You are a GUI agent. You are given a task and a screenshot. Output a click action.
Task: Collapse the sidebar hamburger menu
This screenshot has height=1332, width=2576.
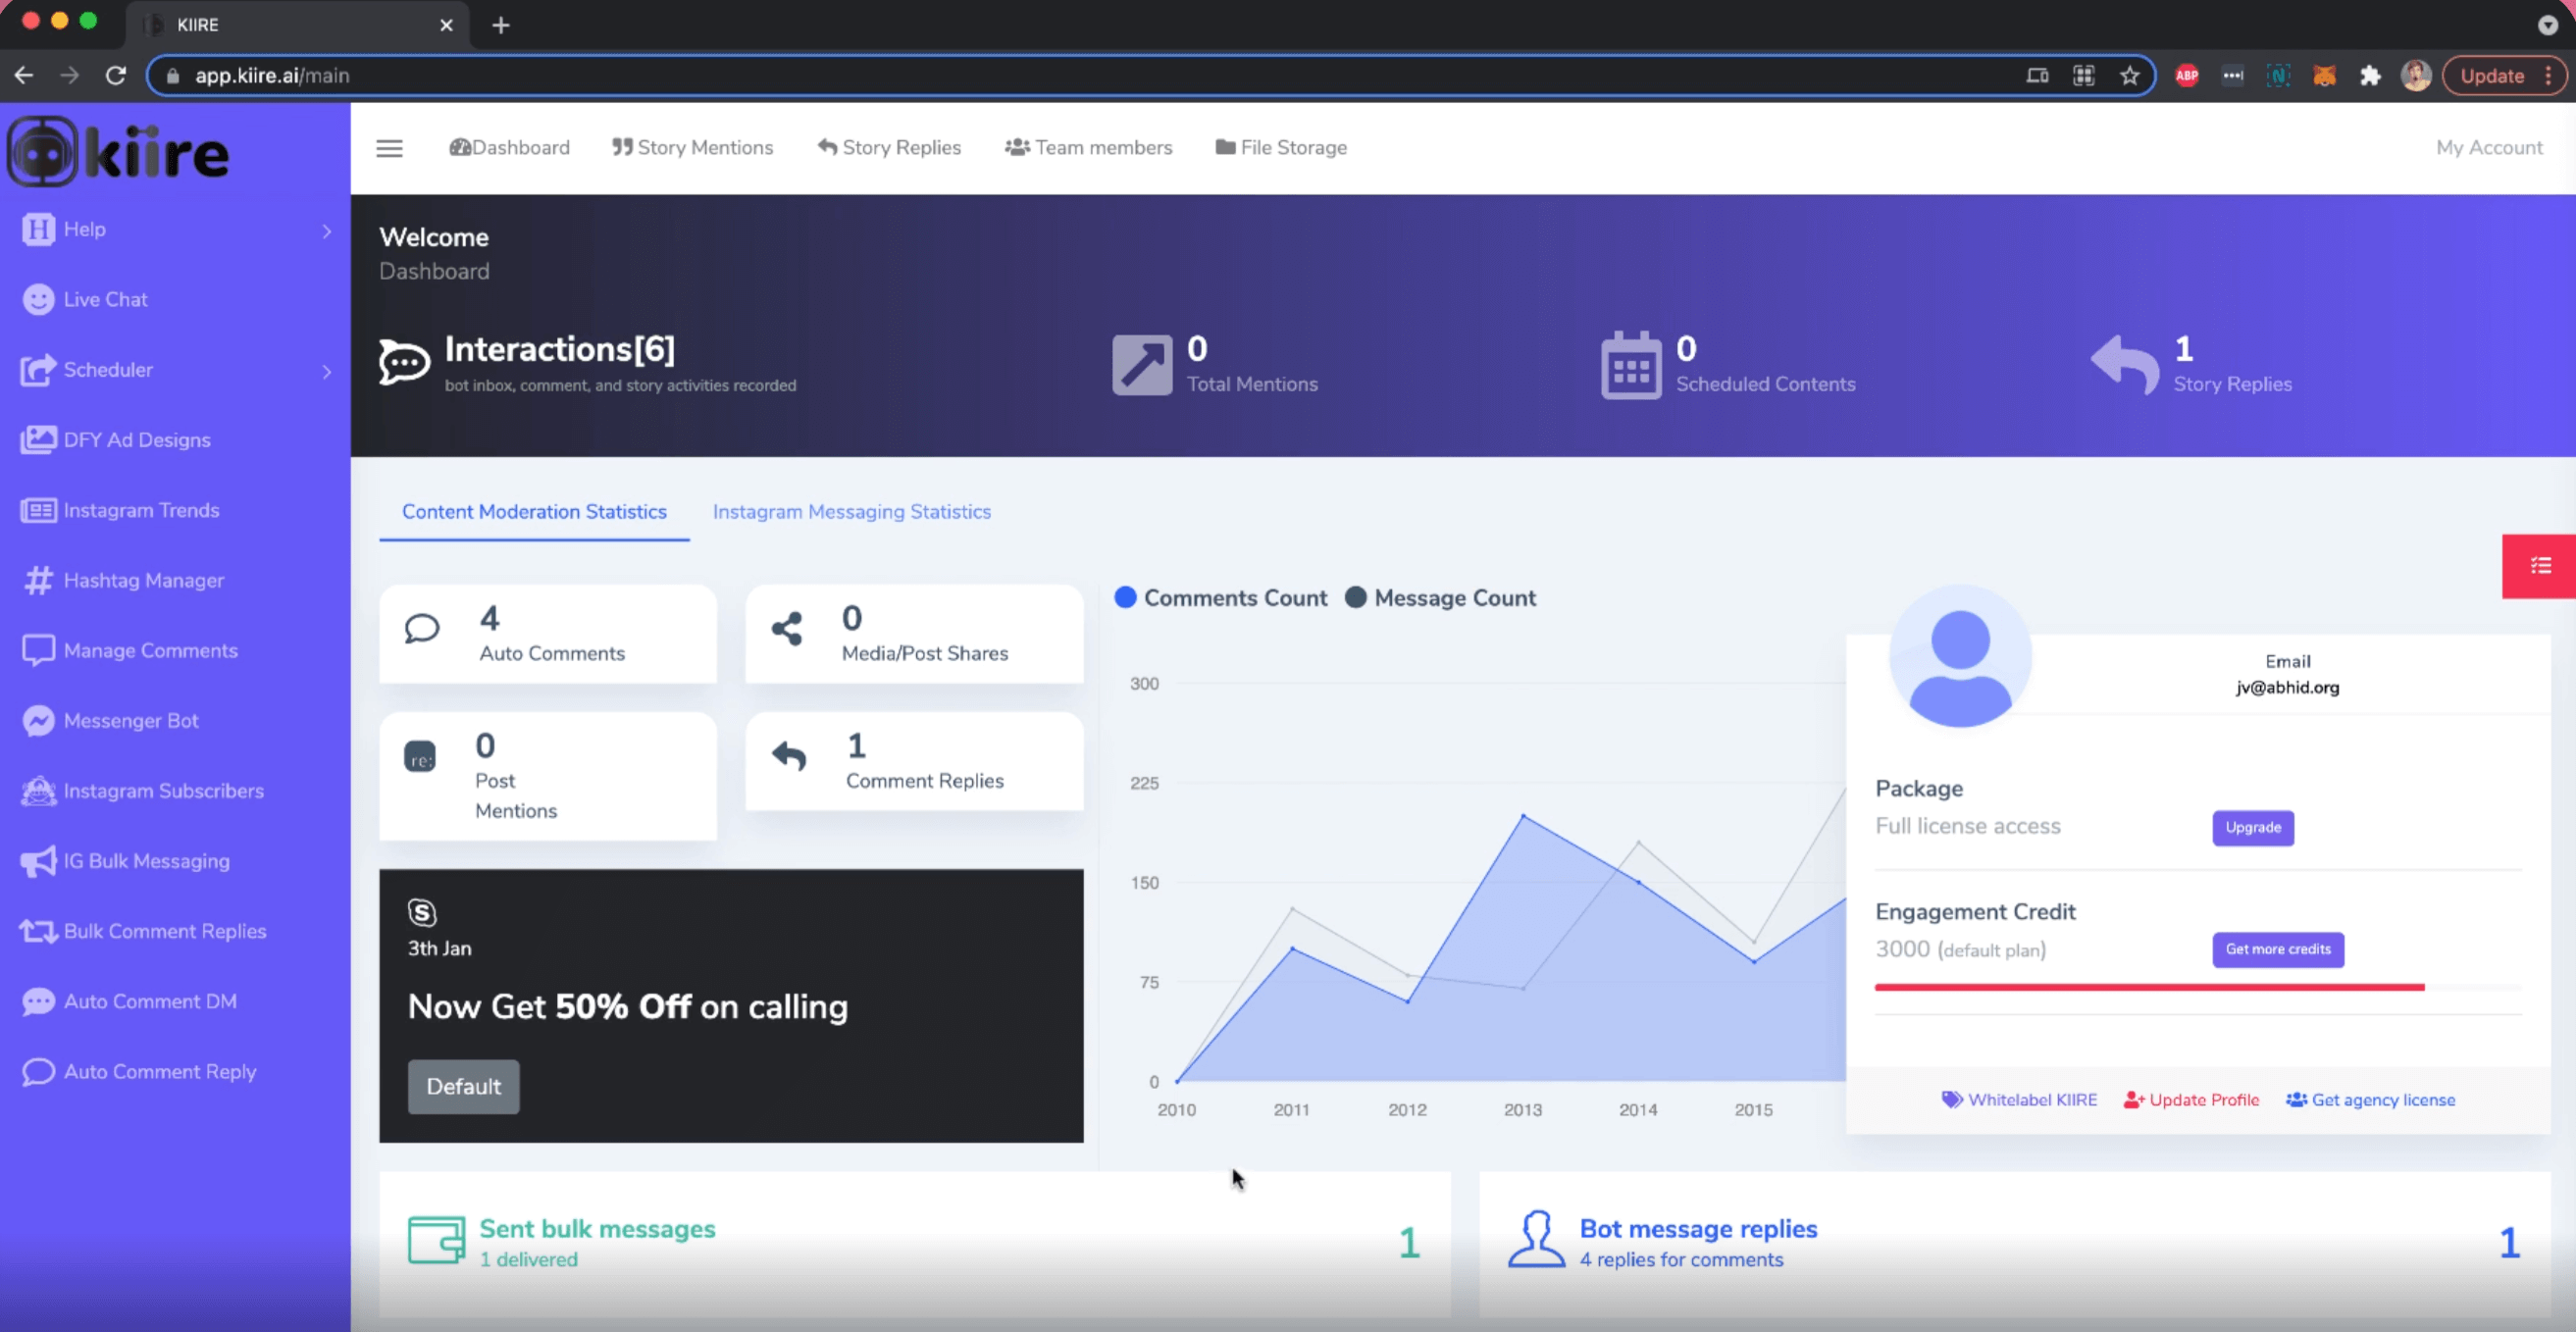[x=388, y=148]
